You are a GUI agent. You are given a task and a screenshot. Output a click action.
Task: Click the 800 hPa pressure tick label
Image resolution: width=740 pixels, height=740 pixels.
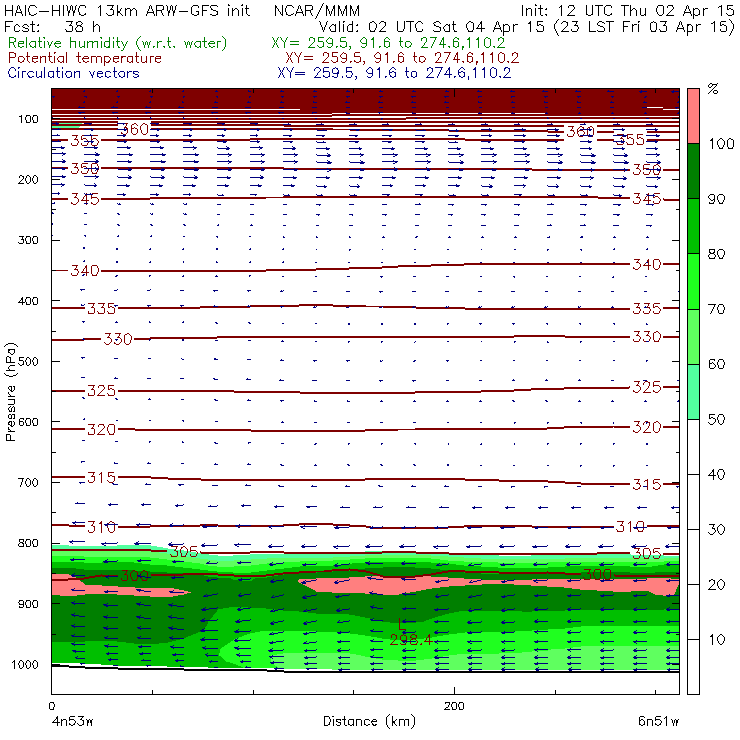pos(28,543)
